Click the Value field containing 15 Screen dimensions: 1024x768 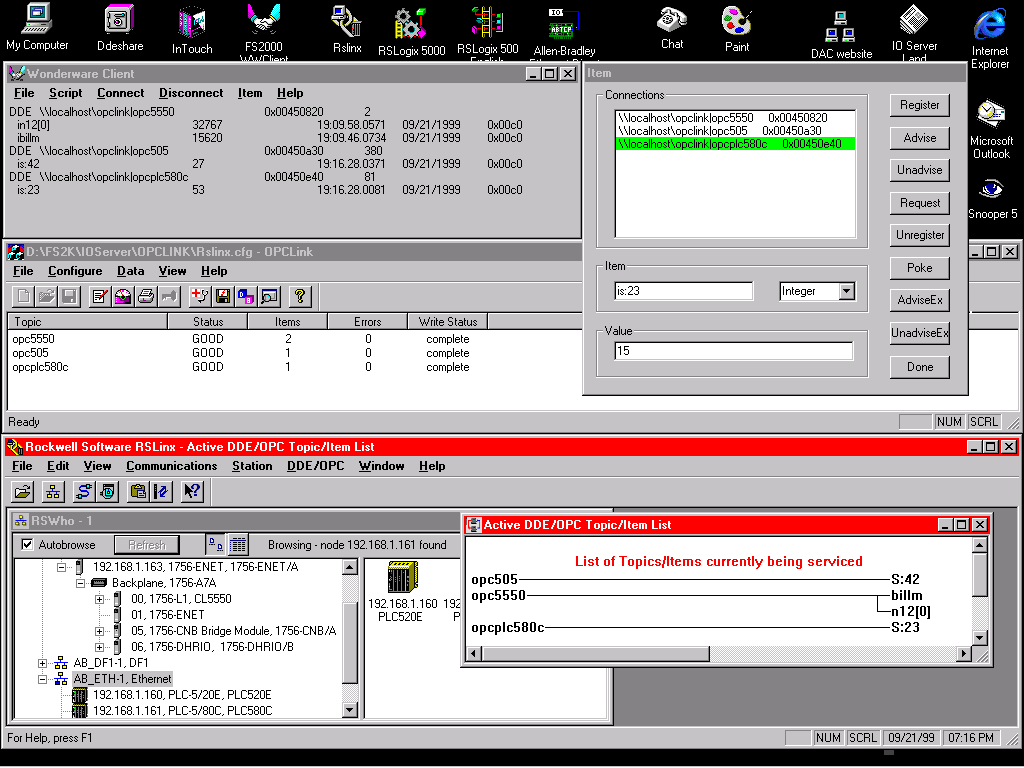click(733, 351)
